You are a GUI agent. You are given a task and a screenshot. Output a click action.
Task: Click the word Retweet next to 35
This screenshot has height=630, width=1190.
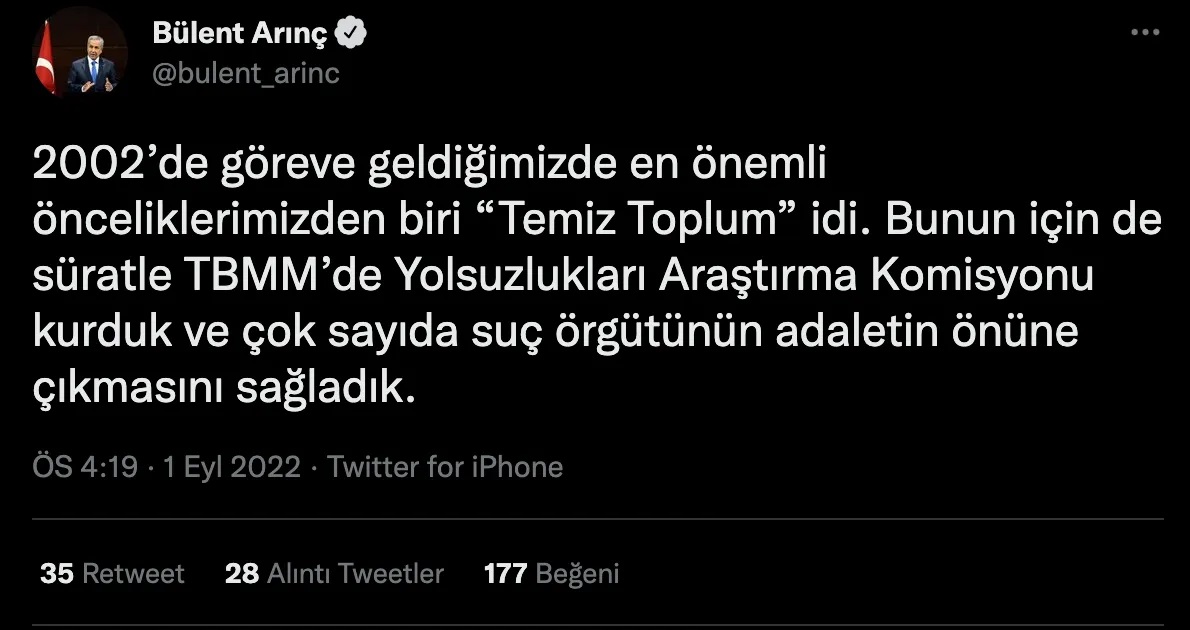click(133, 573)
